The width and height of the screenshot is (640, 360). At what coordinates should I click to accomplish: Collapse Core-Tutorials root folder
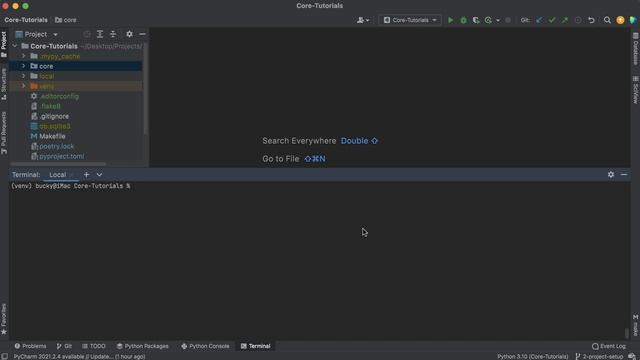click(x=15, y=46)
